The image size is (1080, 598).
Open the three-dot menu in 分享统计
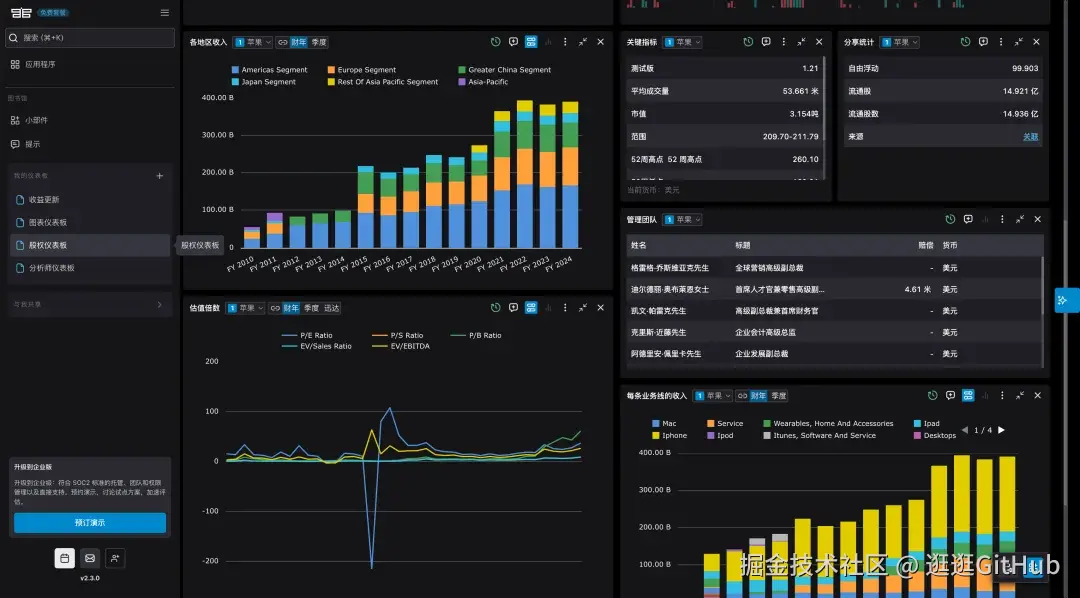1001,42
